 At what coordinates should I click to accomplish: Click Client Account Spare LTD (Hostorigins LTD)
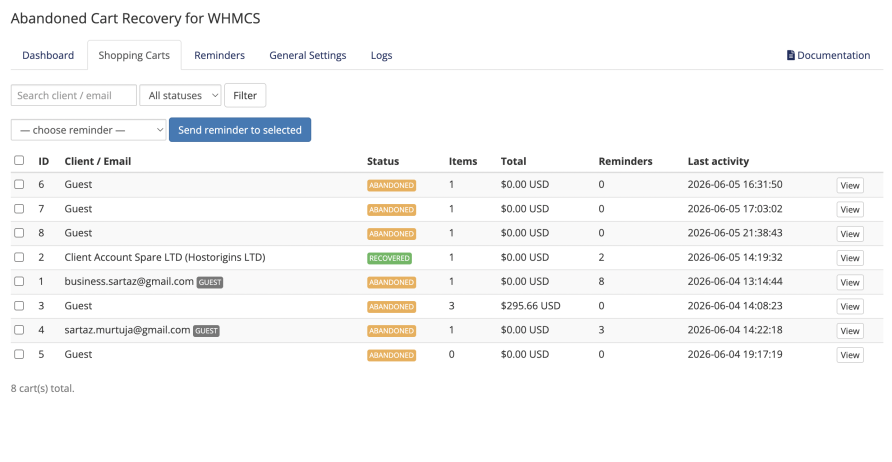165,257
